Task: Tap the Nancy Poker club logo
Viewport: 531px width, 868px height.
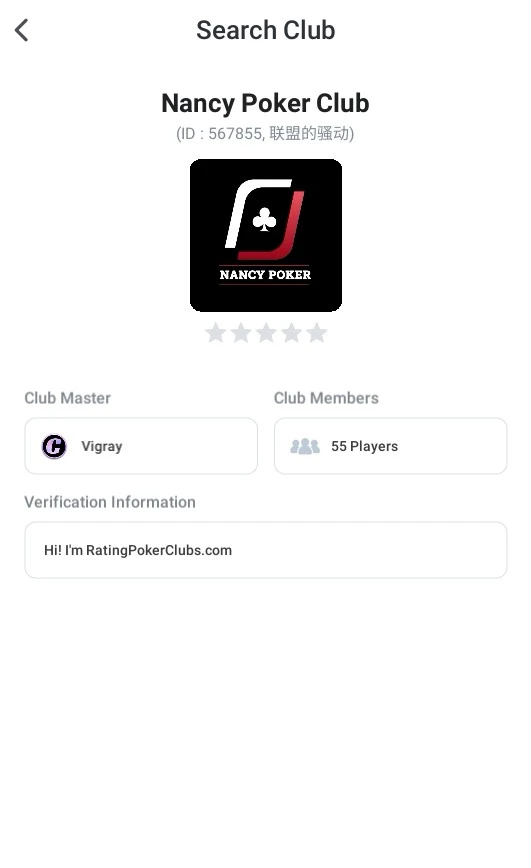Action: (266, 235)
